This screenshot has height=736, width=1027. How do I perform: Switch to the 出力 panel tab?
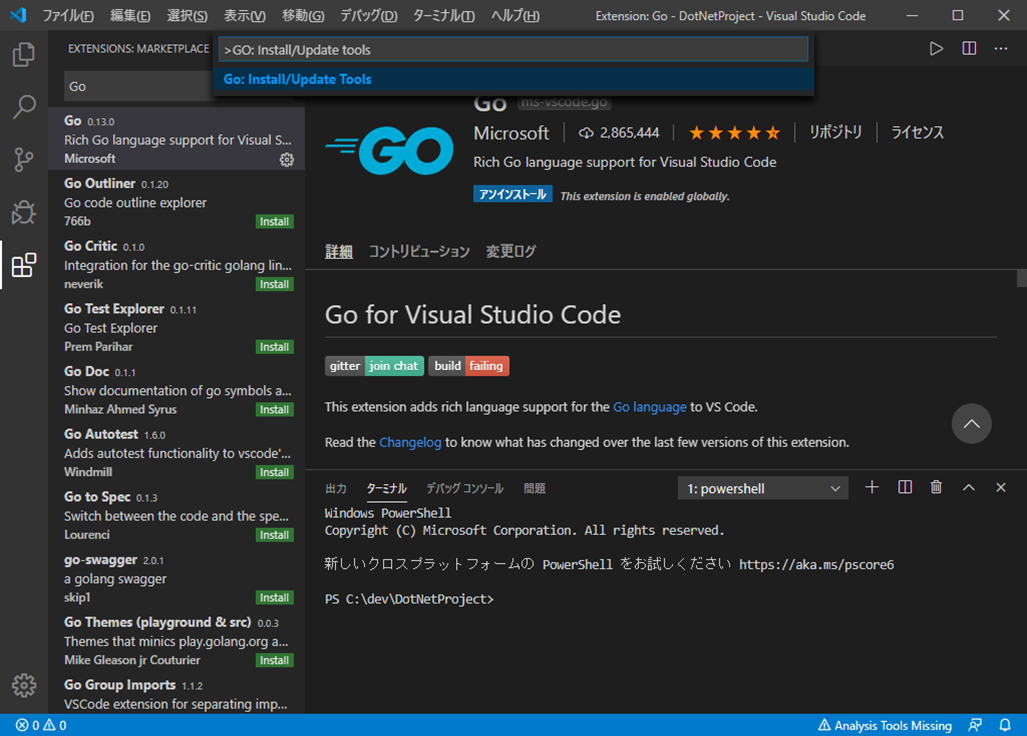tap(336, 488)
